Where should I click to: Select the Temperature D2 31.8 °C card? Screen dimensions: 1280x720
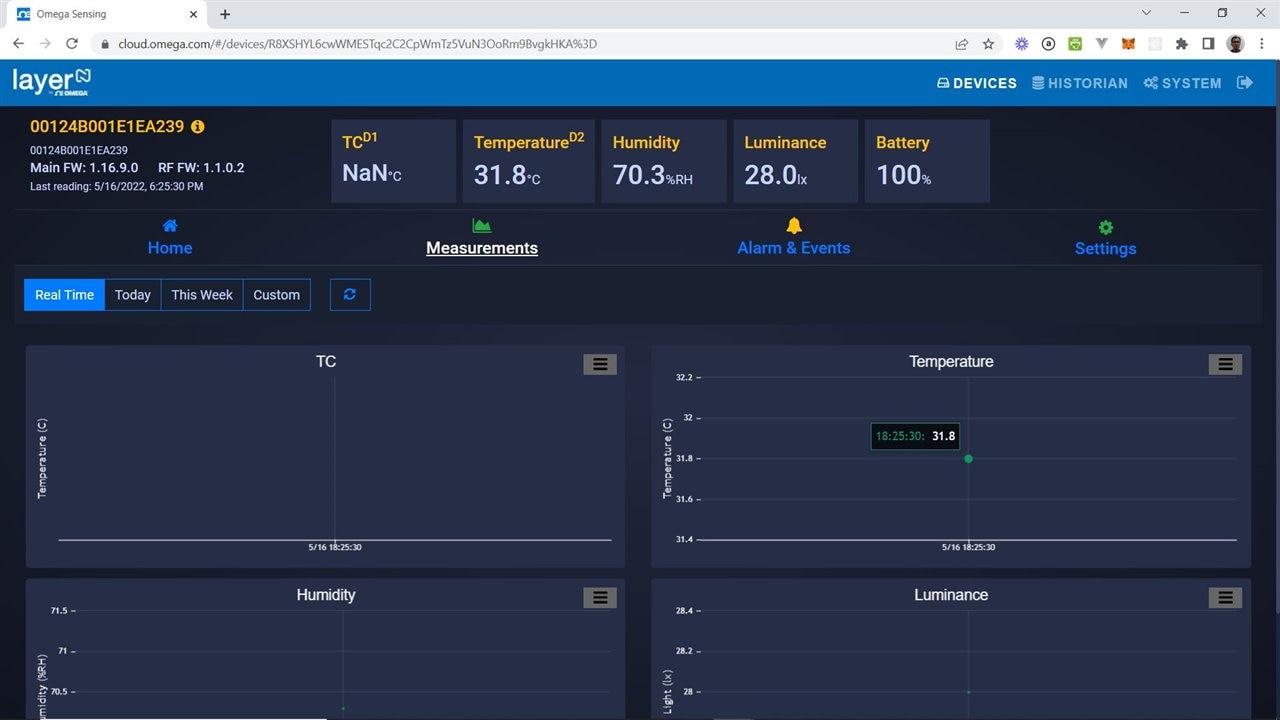tap(529, 161)
